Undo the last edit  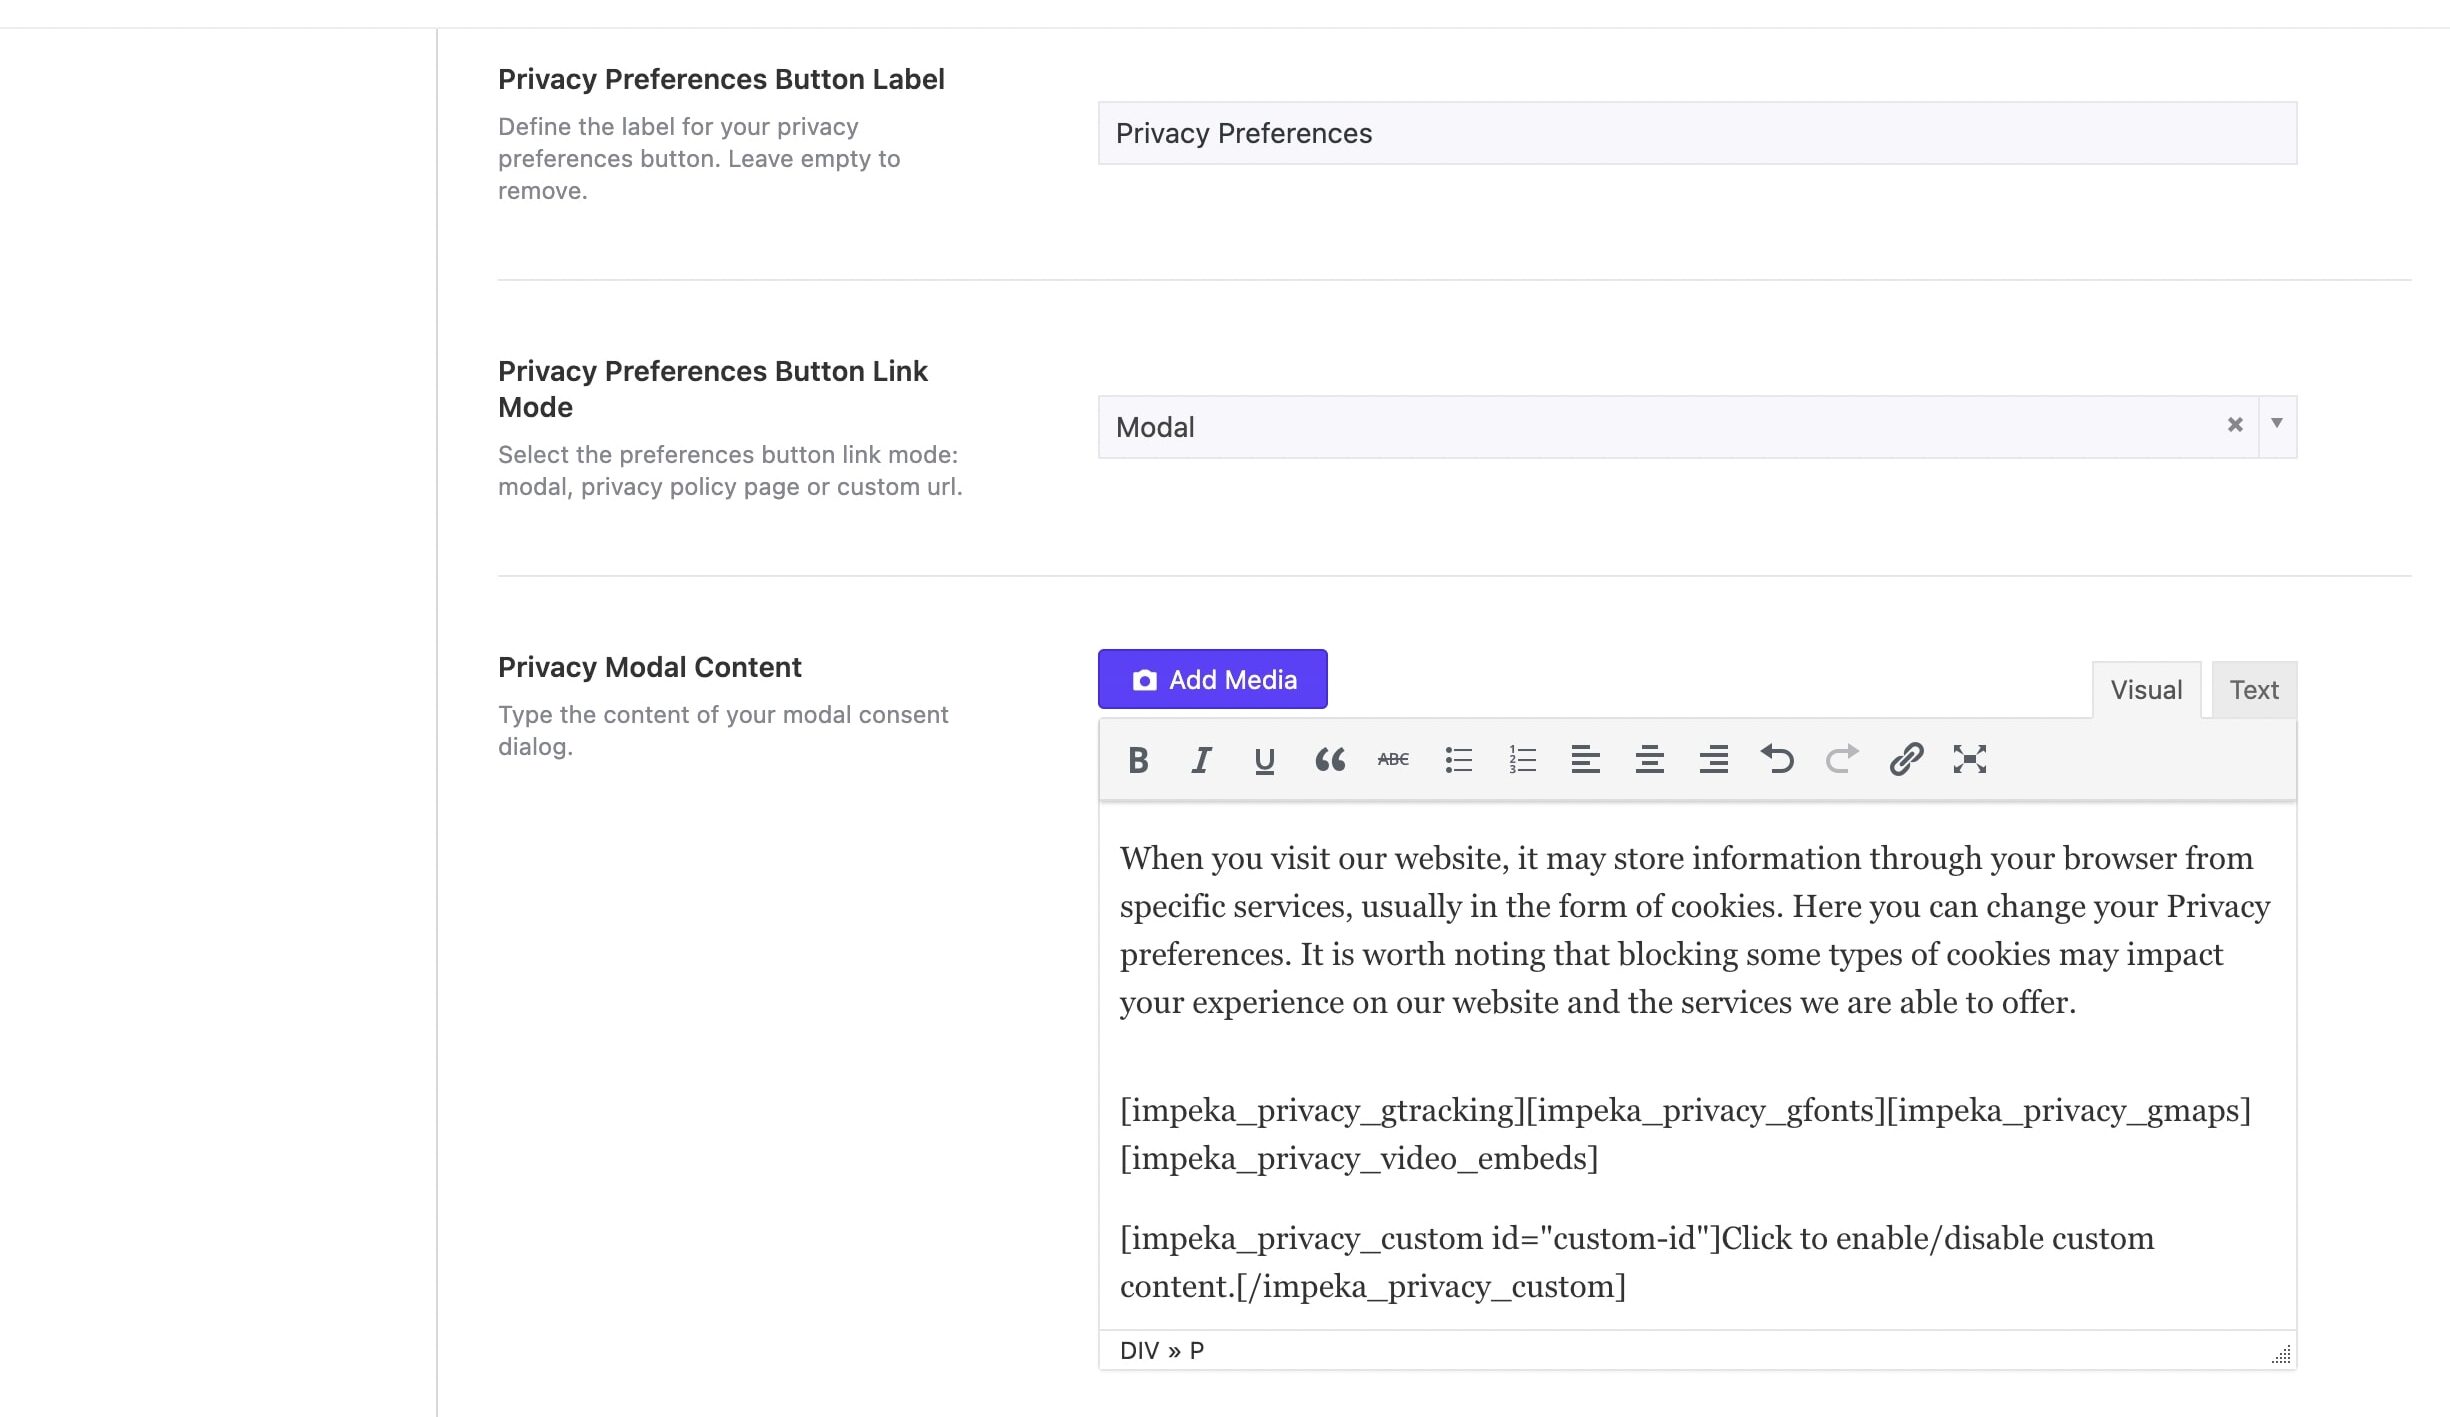coord(1778,760)
